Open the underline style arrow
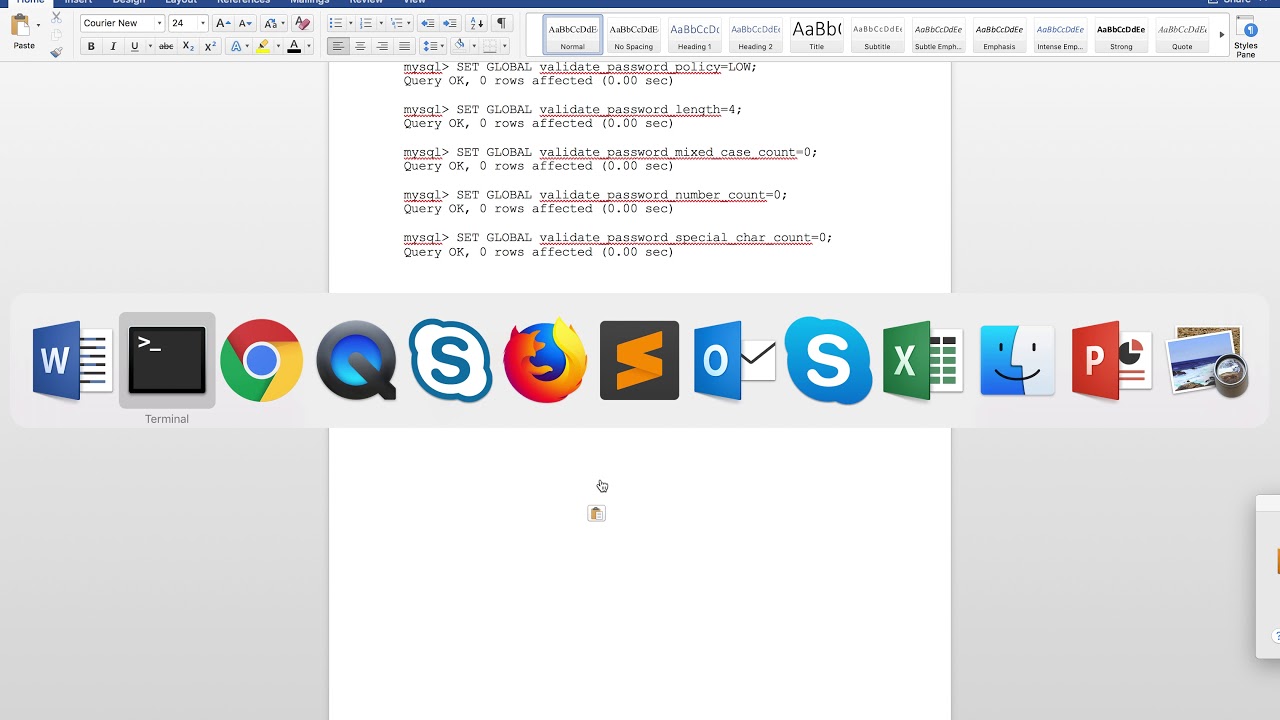 click(150, 46)
